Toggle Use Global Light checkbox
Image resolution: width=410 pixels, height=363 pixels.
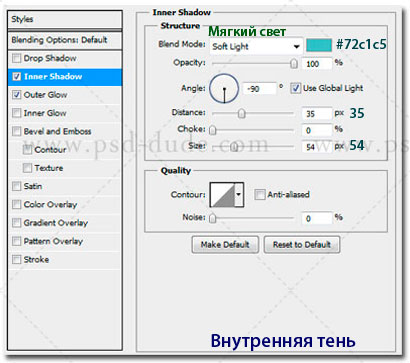point(295,88)
